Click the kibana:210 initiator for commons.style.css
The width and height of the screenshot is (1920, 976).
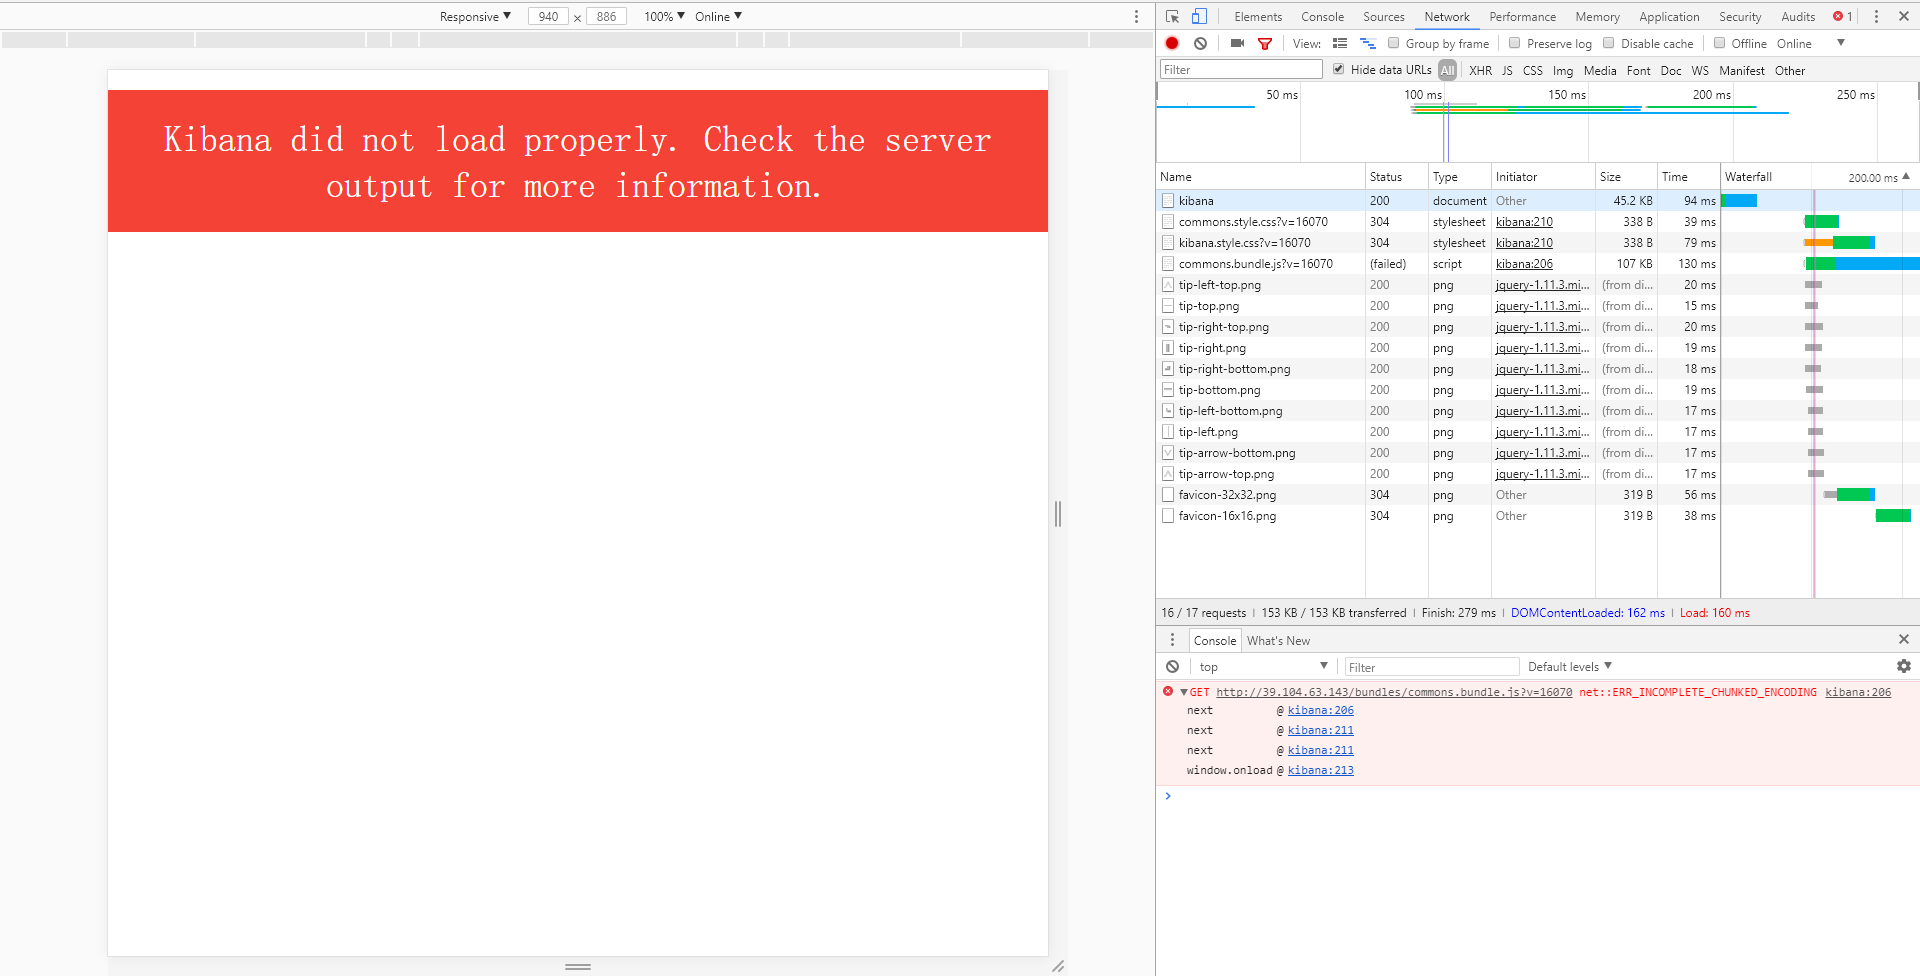pos(1524,222)
